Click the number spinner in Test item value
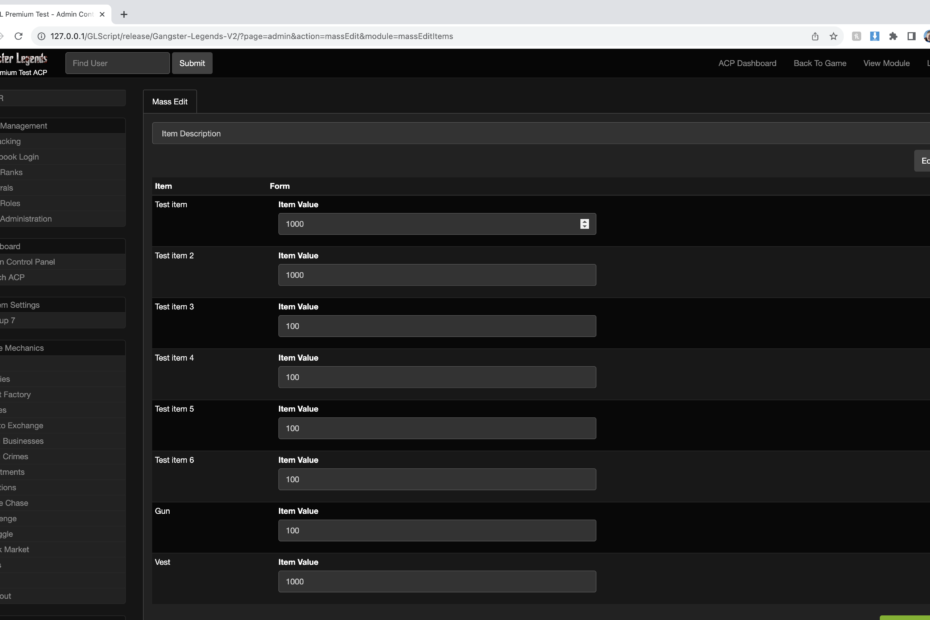This screenshot has width=930, height=620. coord(584,224)
